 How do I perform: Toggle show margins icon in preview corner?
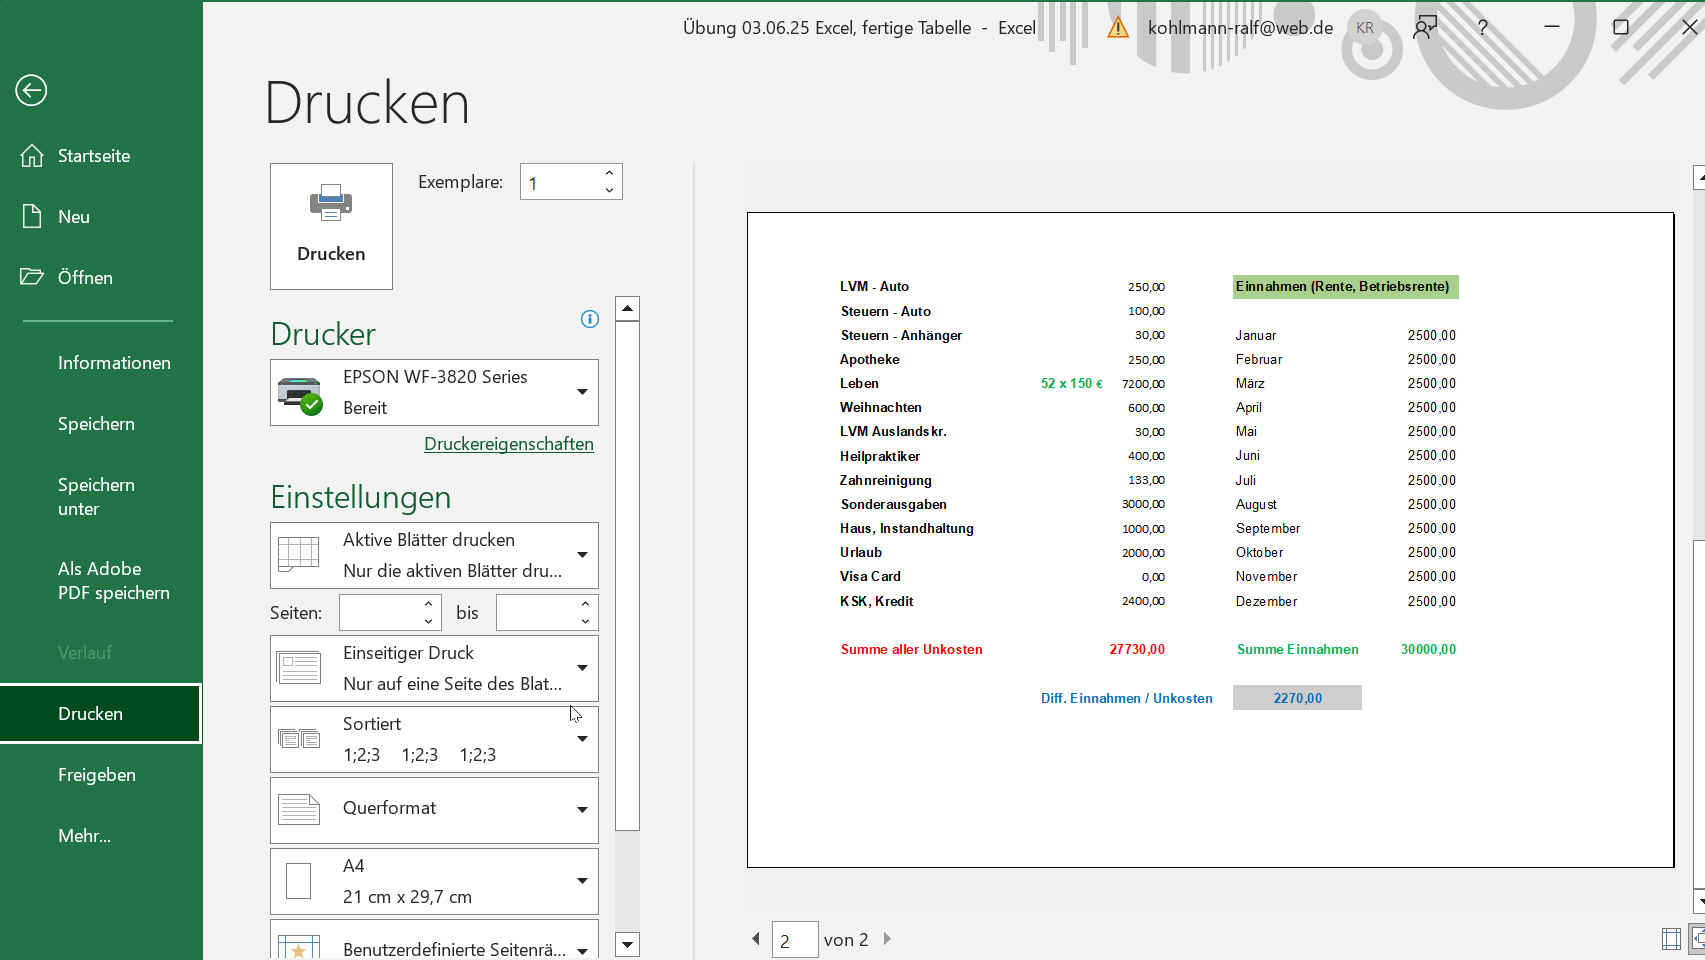[x=1671, y=939]
